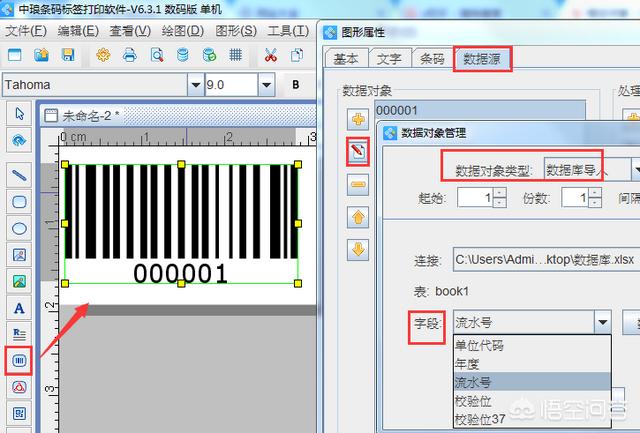Decrease the 份数 stepper value
The width and height of the screenshot is (640, 433).
(595, 203)
